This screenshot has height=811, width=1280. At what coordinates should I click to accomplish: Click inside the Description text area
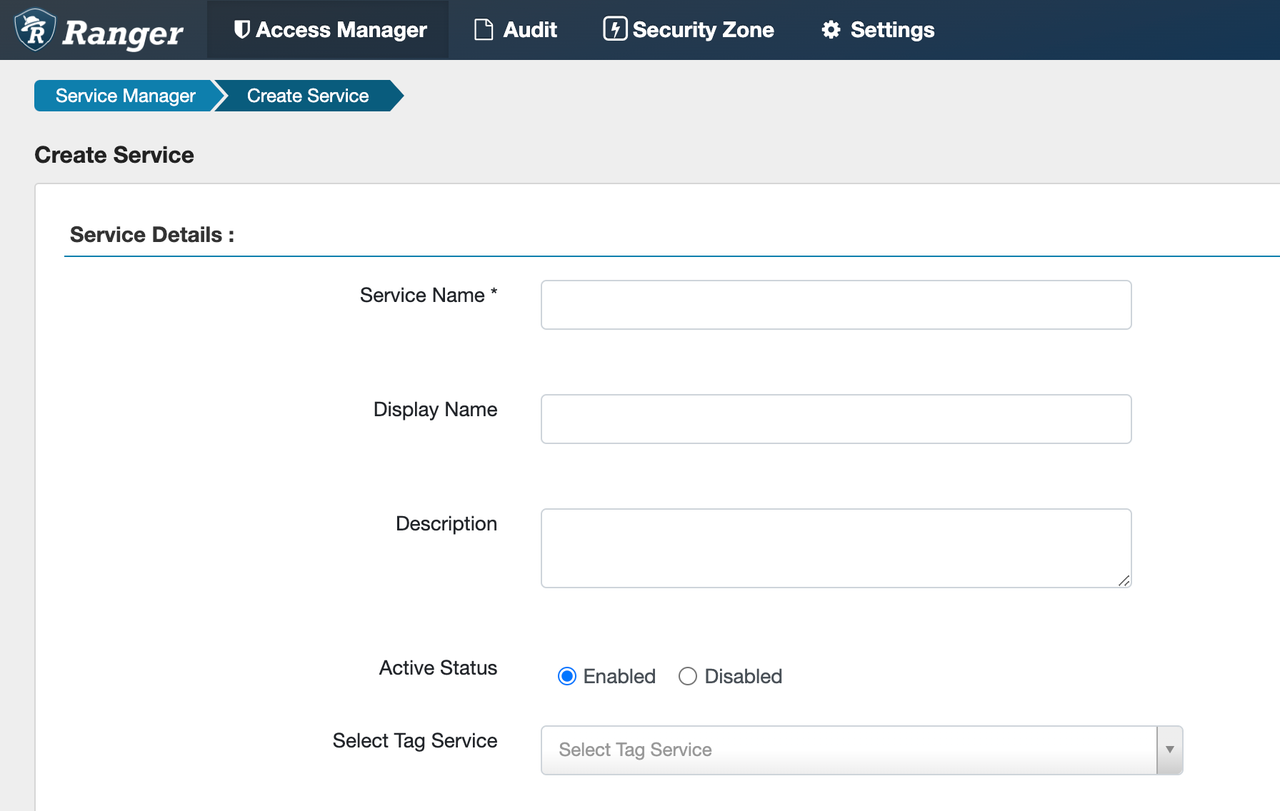click(836, 548)
